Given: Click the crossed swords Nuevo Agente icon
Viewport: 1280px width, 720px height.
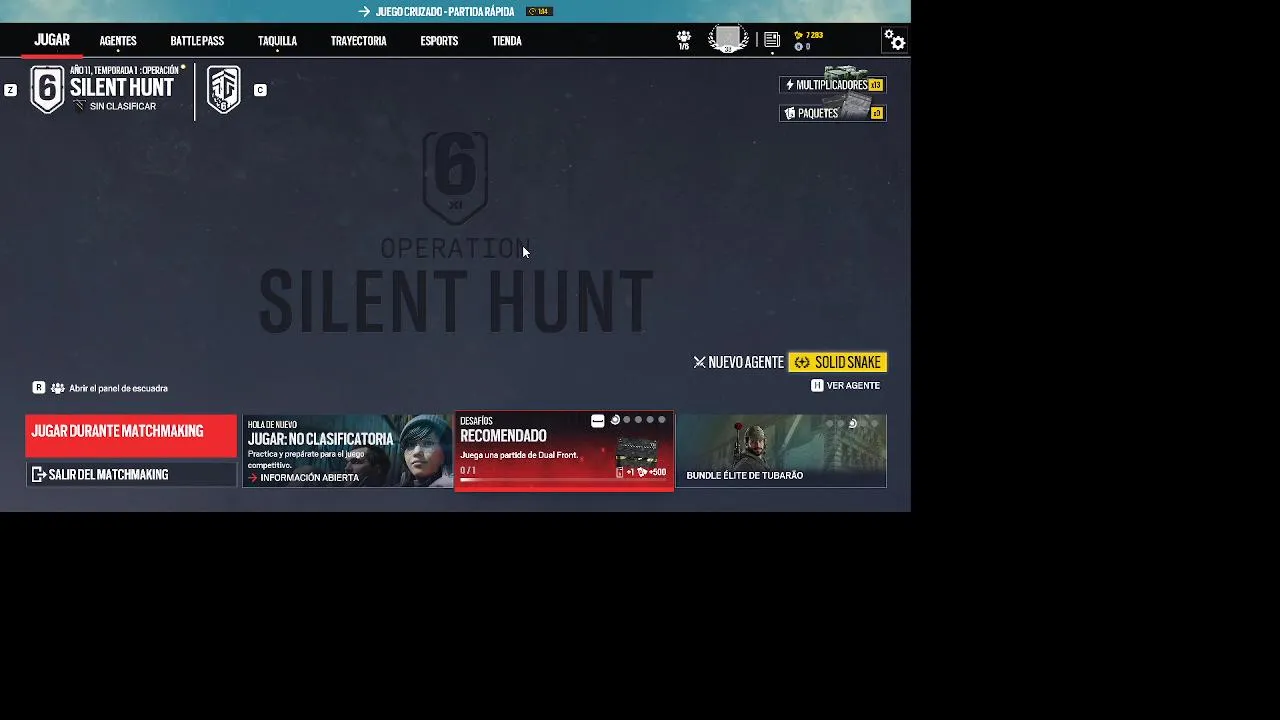Looking at the screenshot, I should [699, 362].
